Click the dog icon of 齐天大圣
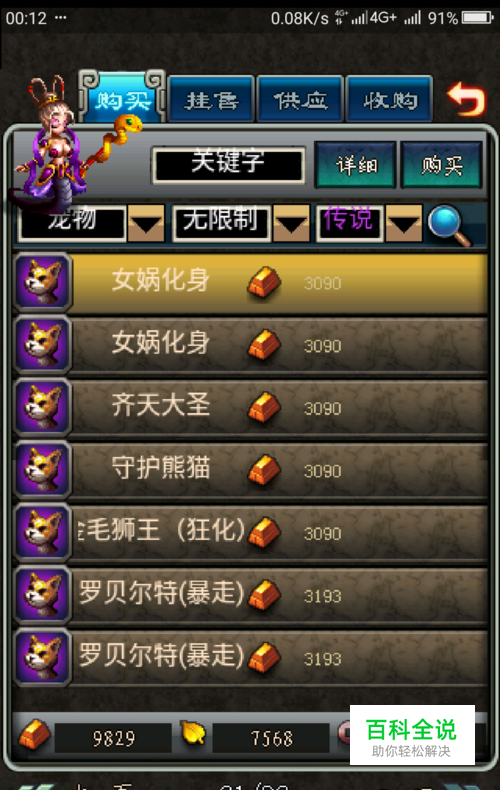The image size is (500, 790). pos(43,407)
